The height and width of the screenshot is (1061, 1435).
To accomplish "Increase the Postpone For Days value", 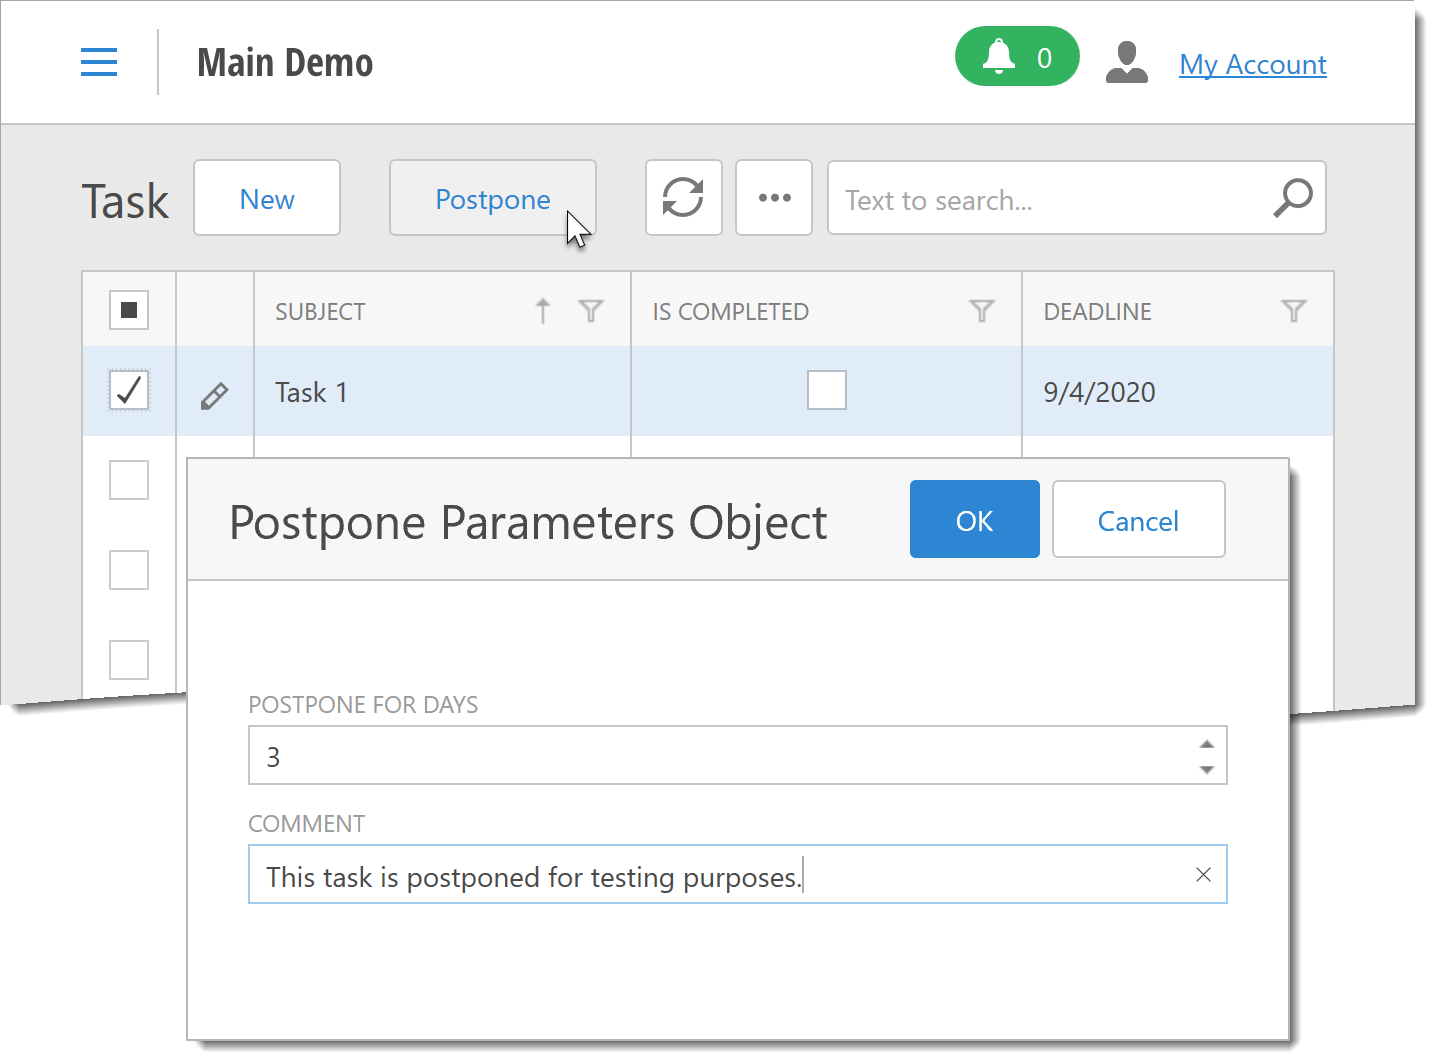I will [x=1207, y=744].
